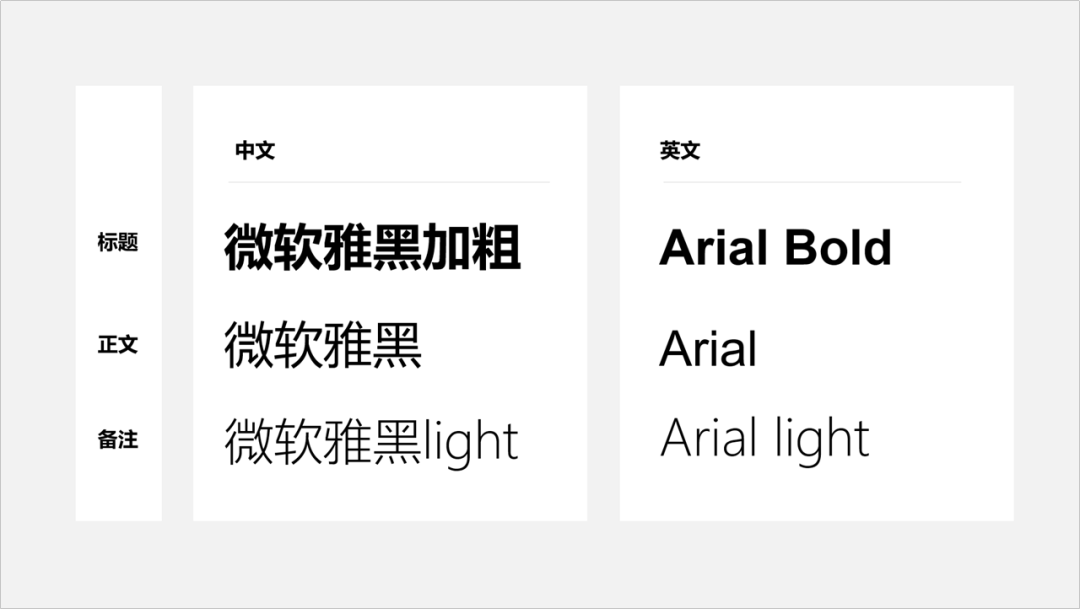Screen dimensions: 1080x609
Task: Click the Latin word light after 微软雅黑
Action: tap(471, 442)
